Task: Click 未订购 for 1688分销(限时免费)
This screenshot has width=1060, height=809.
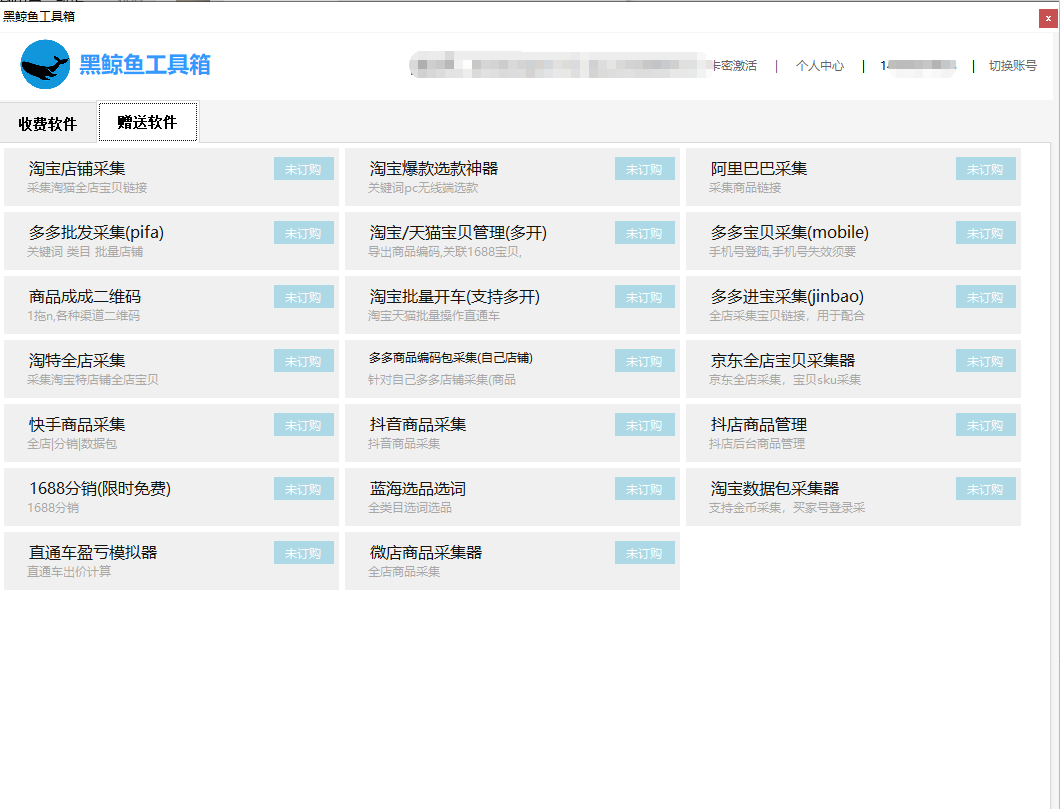Action: (304, 489)
